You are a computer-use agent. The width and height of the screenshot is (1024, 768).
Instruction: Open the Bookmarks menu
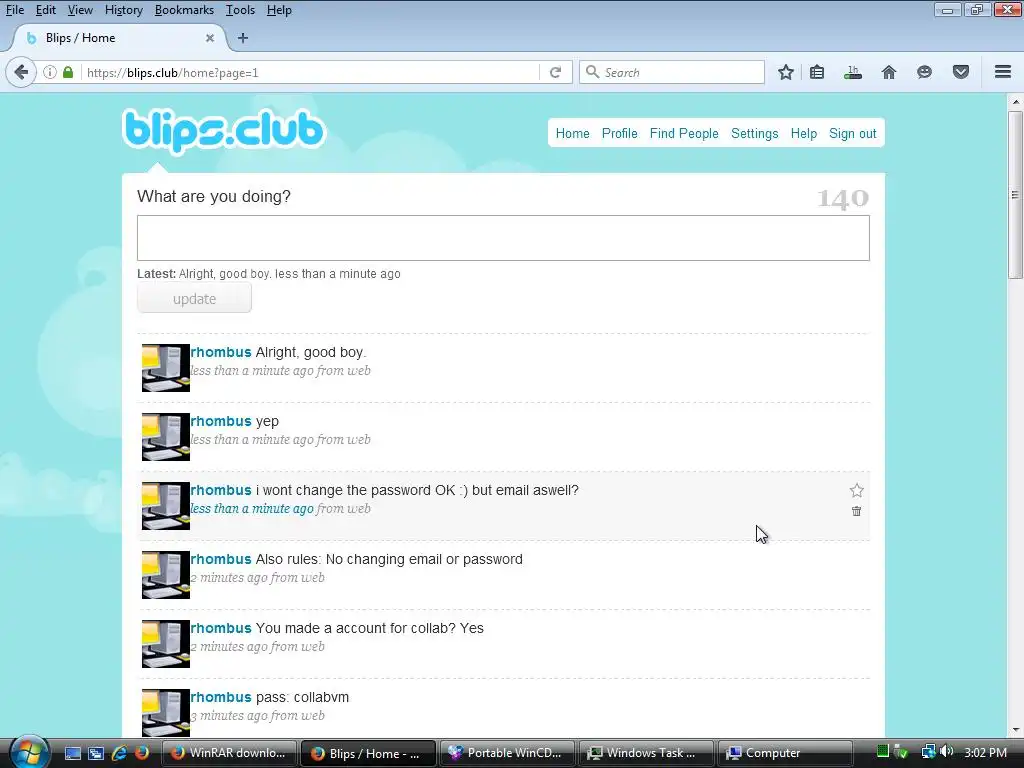184,10
